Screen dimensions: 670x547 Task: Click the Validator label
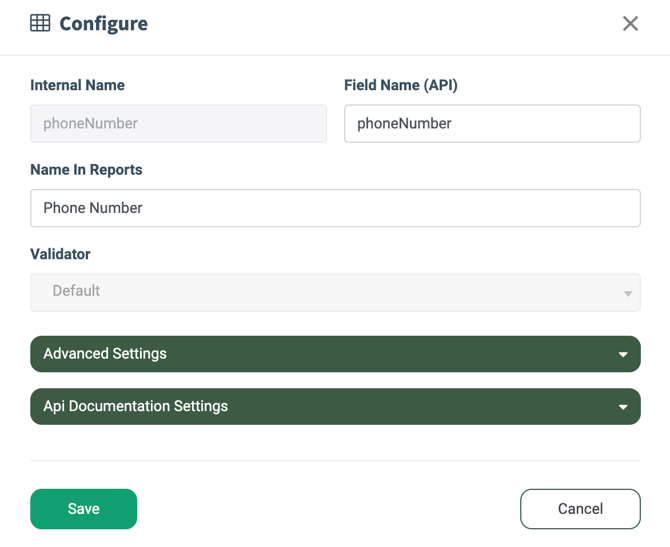pyautogui.click(x=60, y=254)
